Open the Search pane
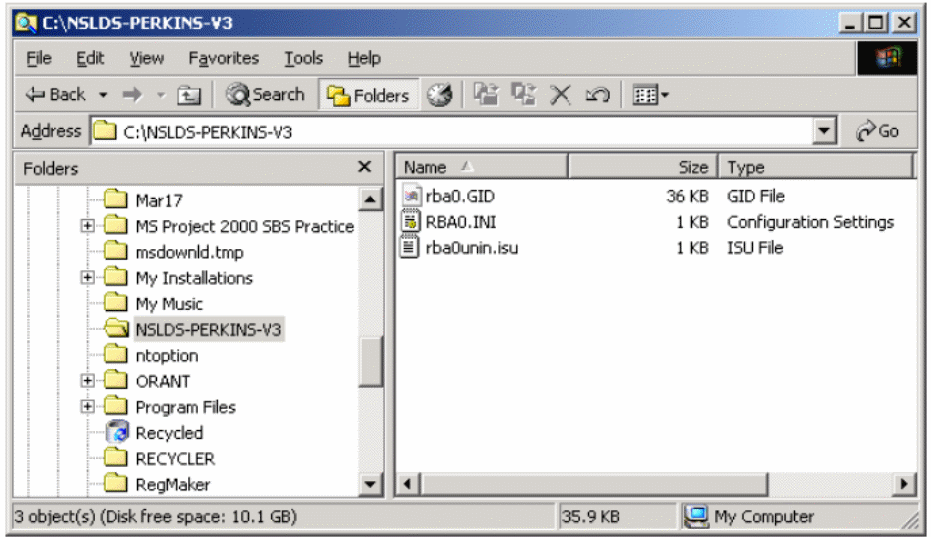931x537 pixels. pos(265,94)
